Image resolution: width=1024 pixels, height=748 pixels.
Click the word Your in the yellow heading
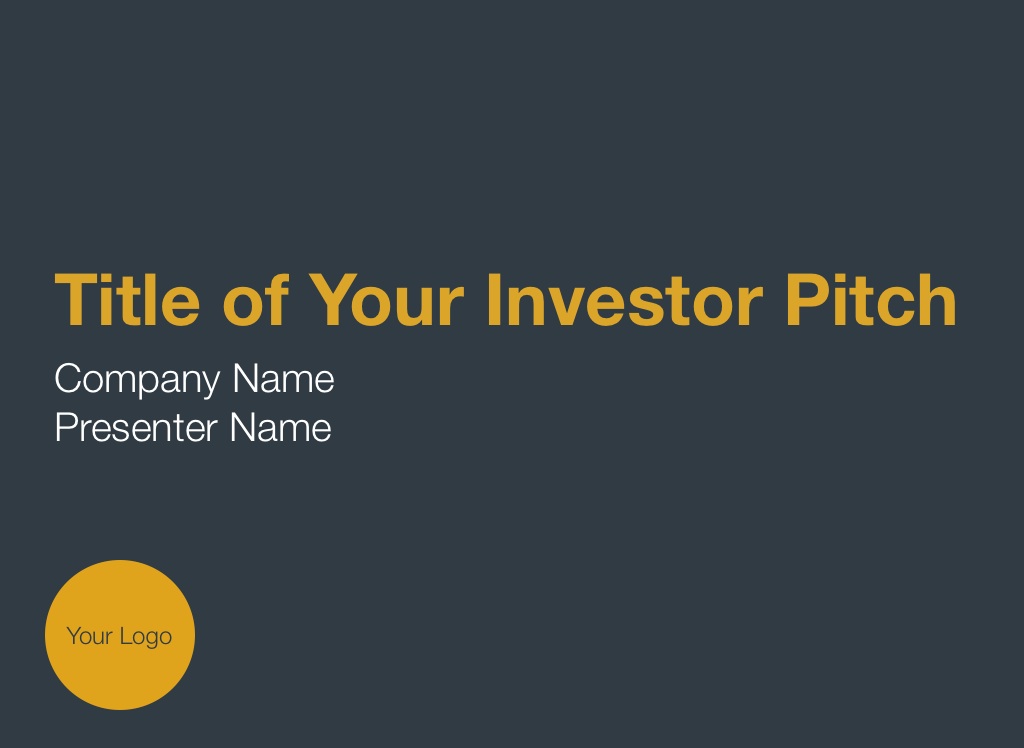(386, 300)
